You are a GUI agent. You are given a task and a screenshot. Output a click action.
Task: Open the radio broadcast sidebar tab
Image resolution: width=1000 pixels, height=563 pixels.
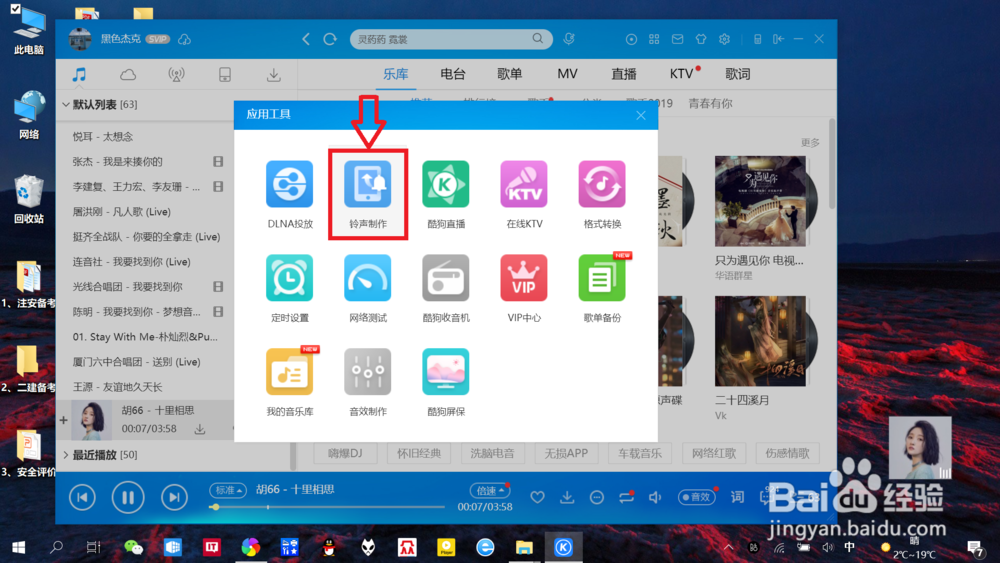(x=177, y=75)
